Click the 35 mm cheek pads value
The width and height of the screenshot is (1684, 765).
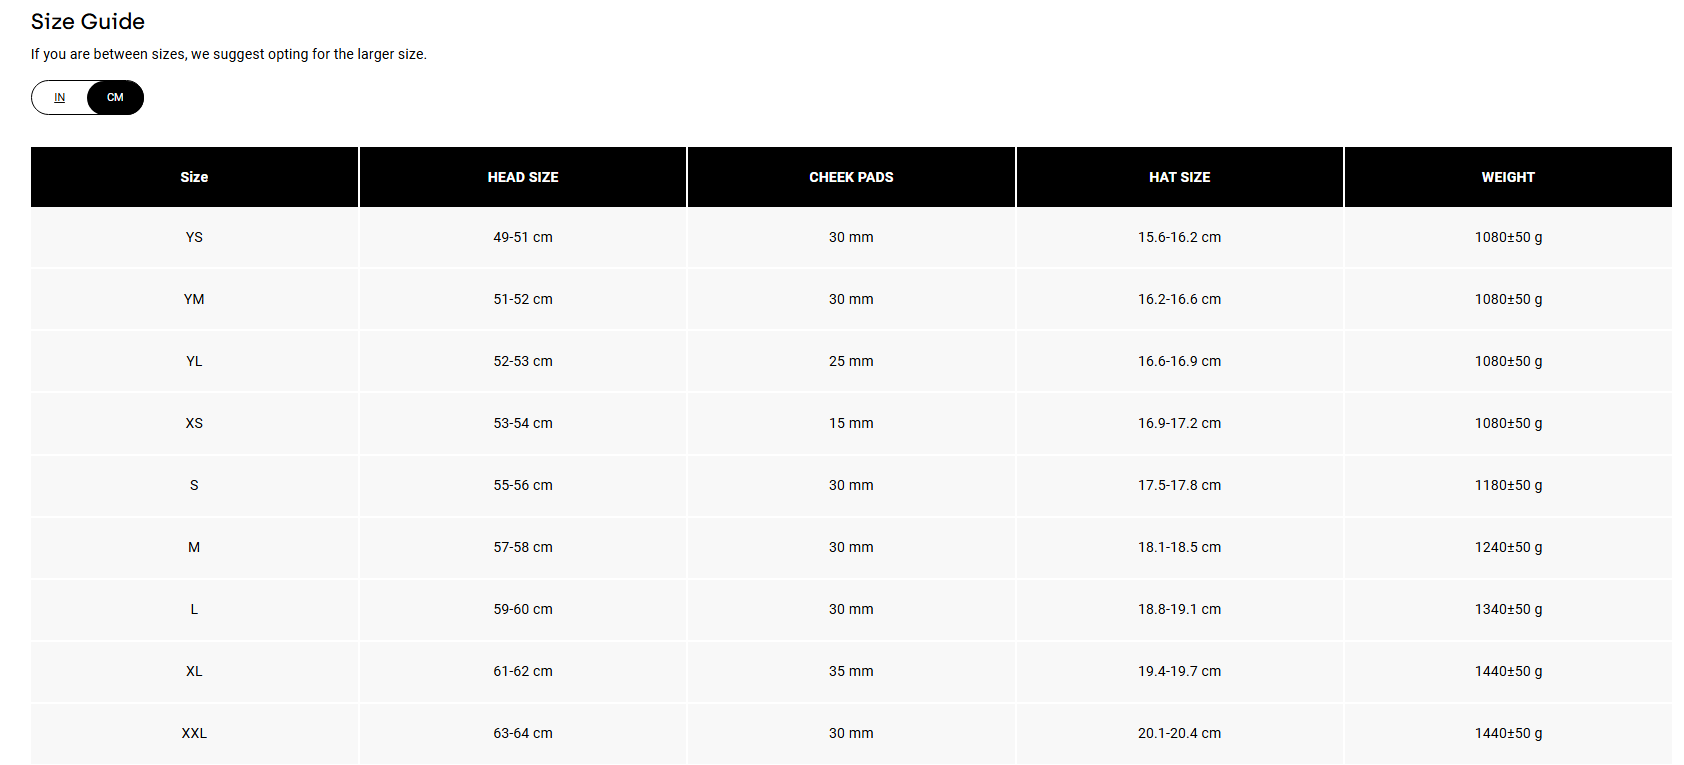(x=851, y=671)
